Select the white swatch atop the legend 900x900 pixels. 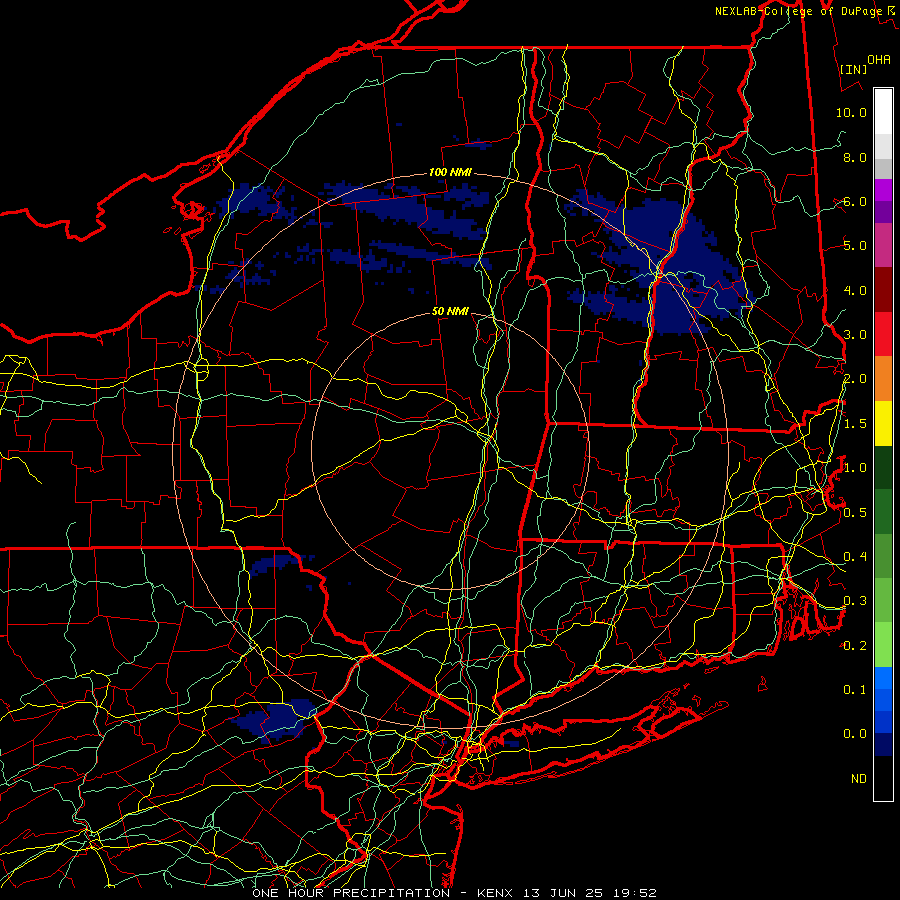(x=883, y=112)
